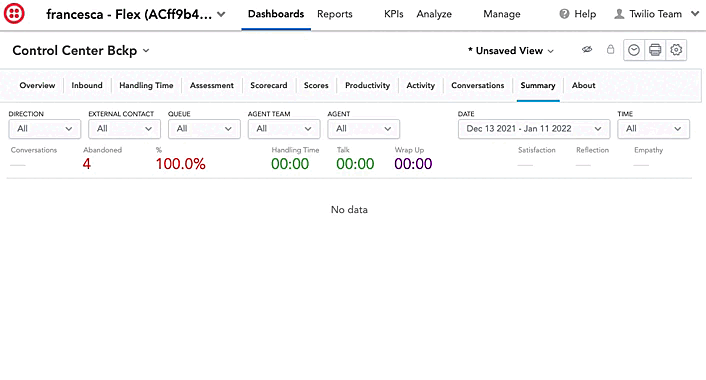706x380 pixels.
Task: Switch to the Overview tab
Action: pyautogui.click(x=37, y=85)
